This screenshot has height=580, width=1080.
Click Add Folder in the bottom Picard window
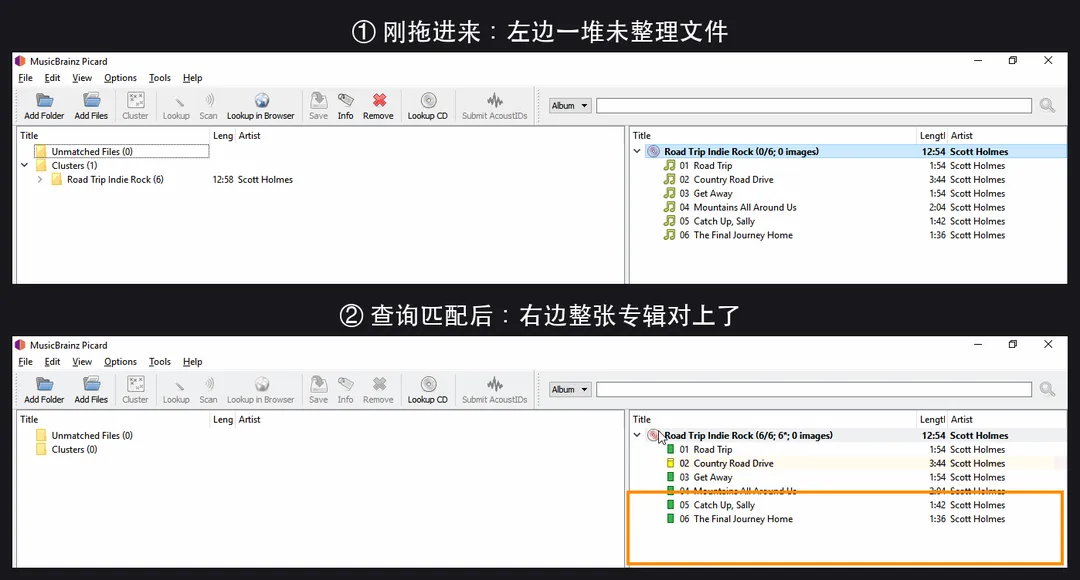44,390
